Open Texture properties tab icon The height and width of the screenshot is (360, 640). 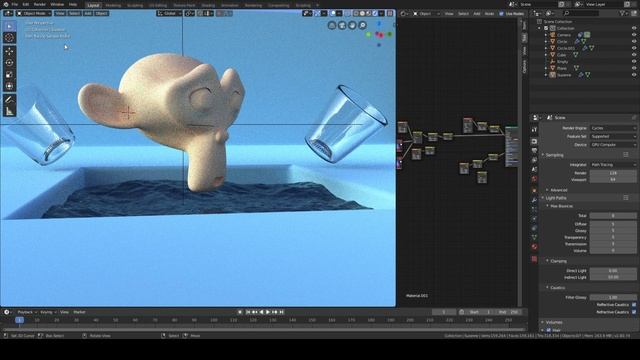tap(534, 259)
